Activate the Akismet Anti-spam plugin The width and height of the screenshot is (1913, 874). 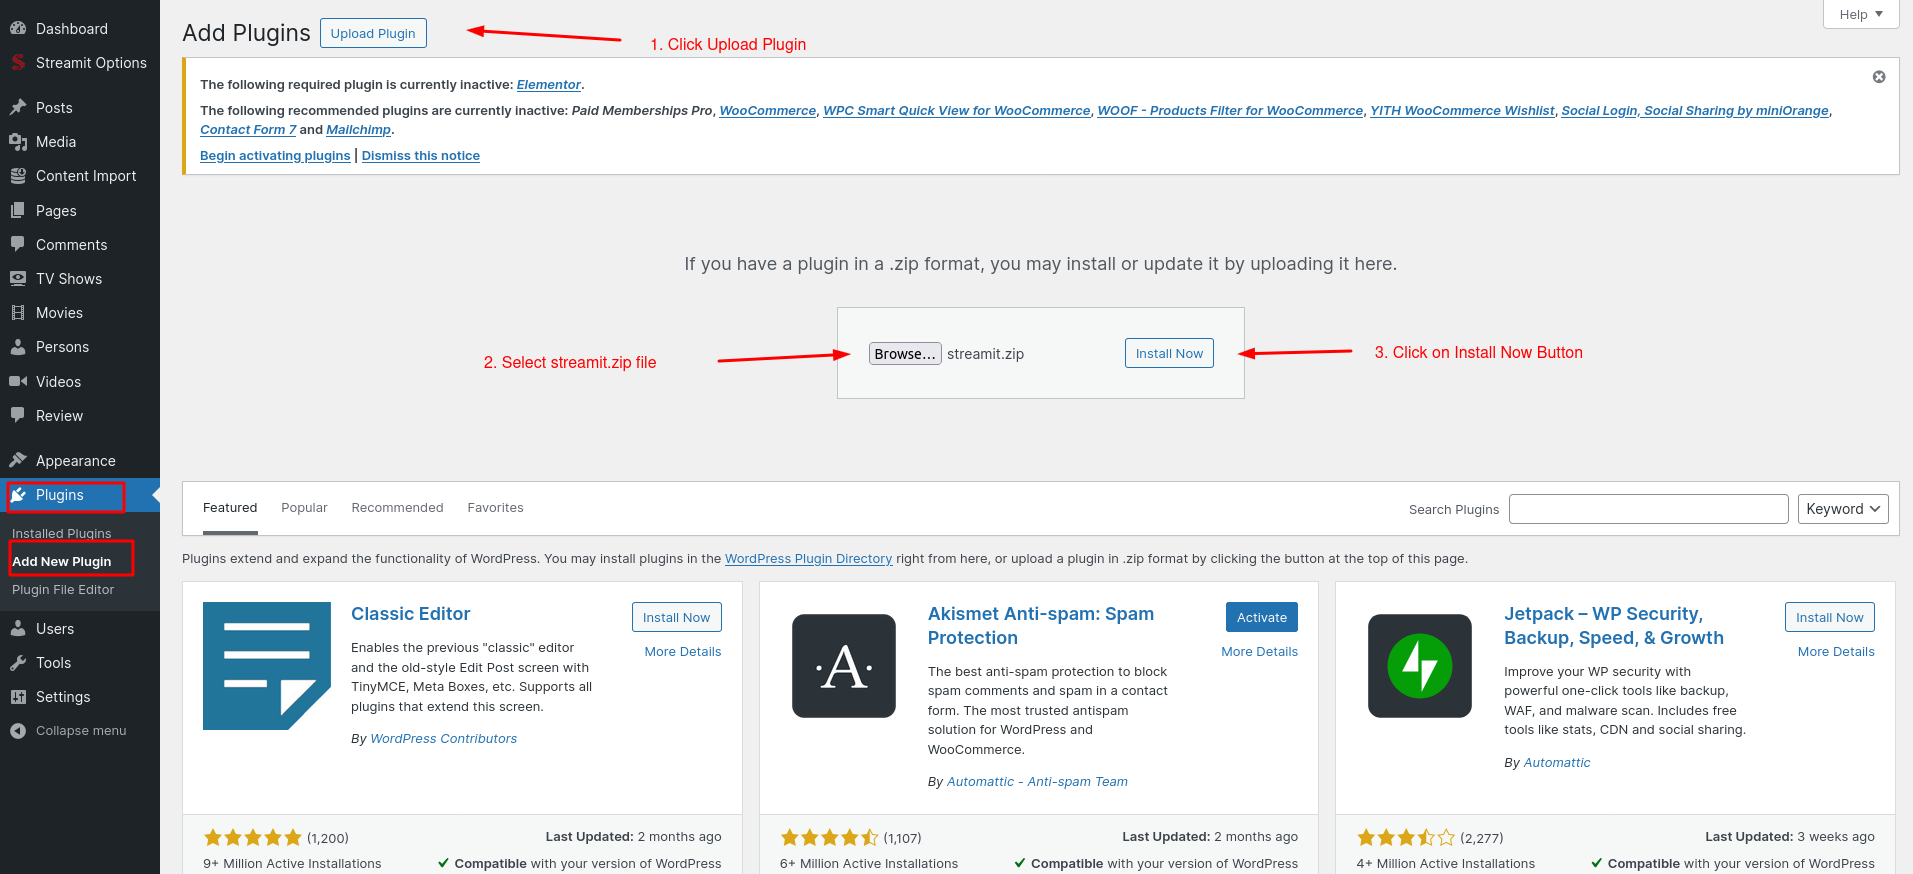[x=1262, y=617]
